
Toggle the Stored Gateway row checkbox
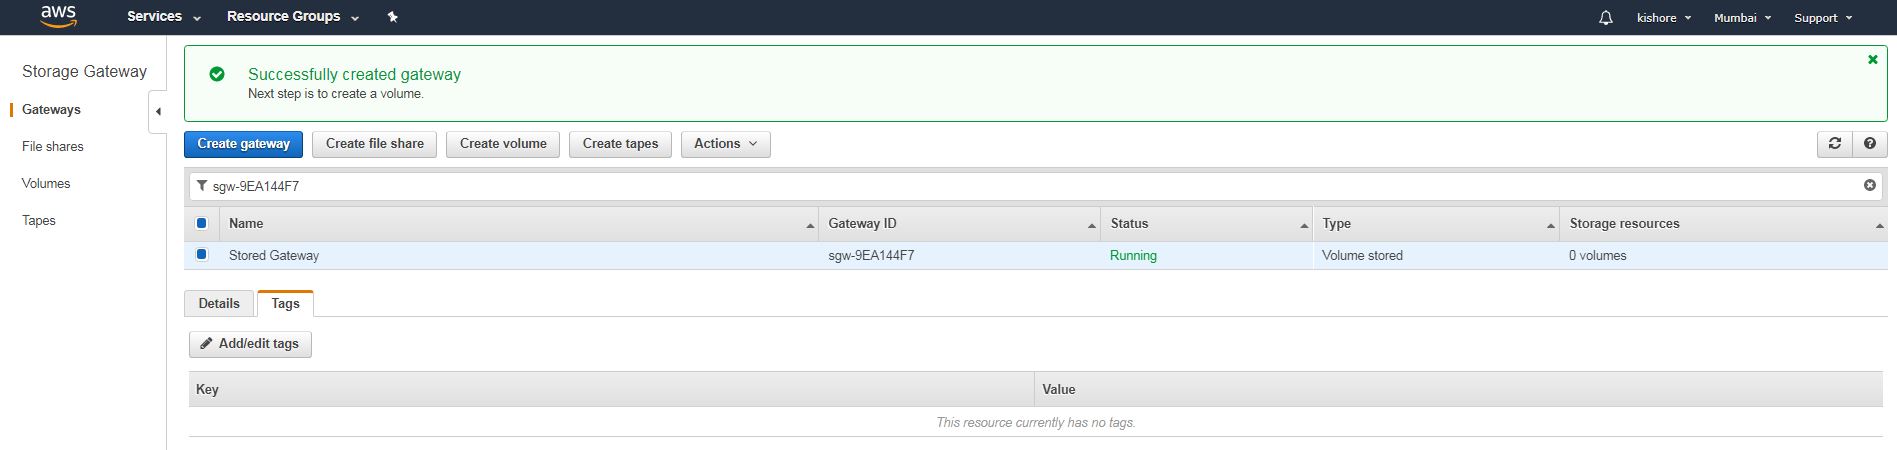201,255
